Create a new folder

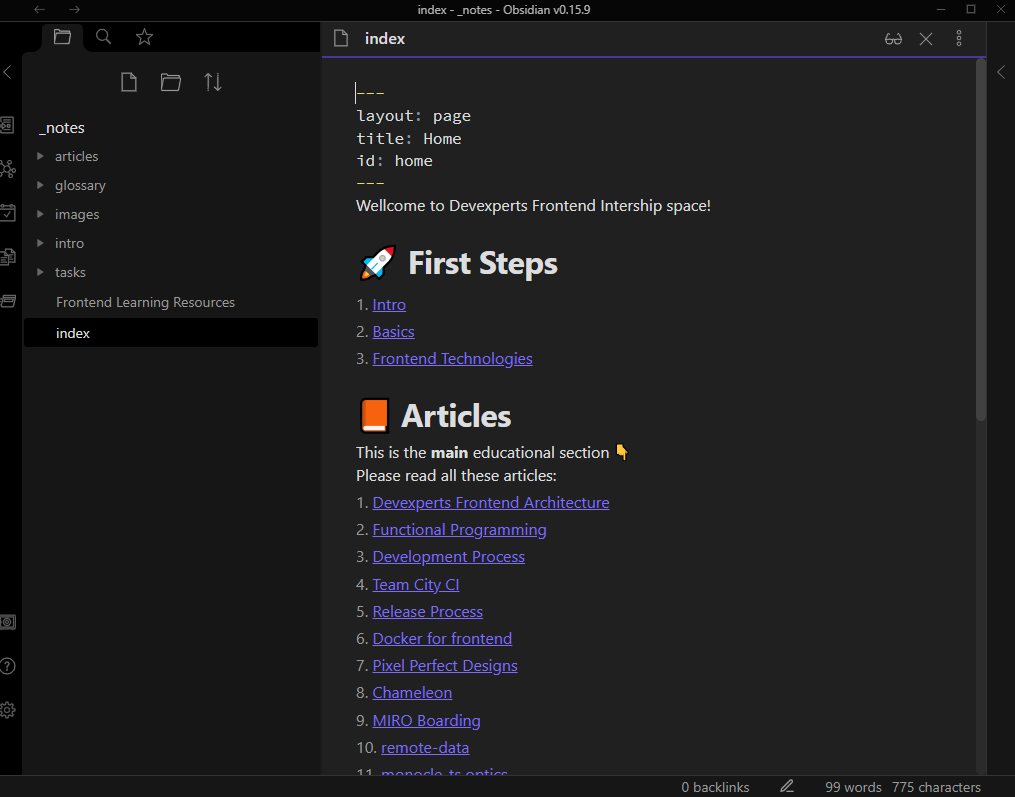pos(170,82)
